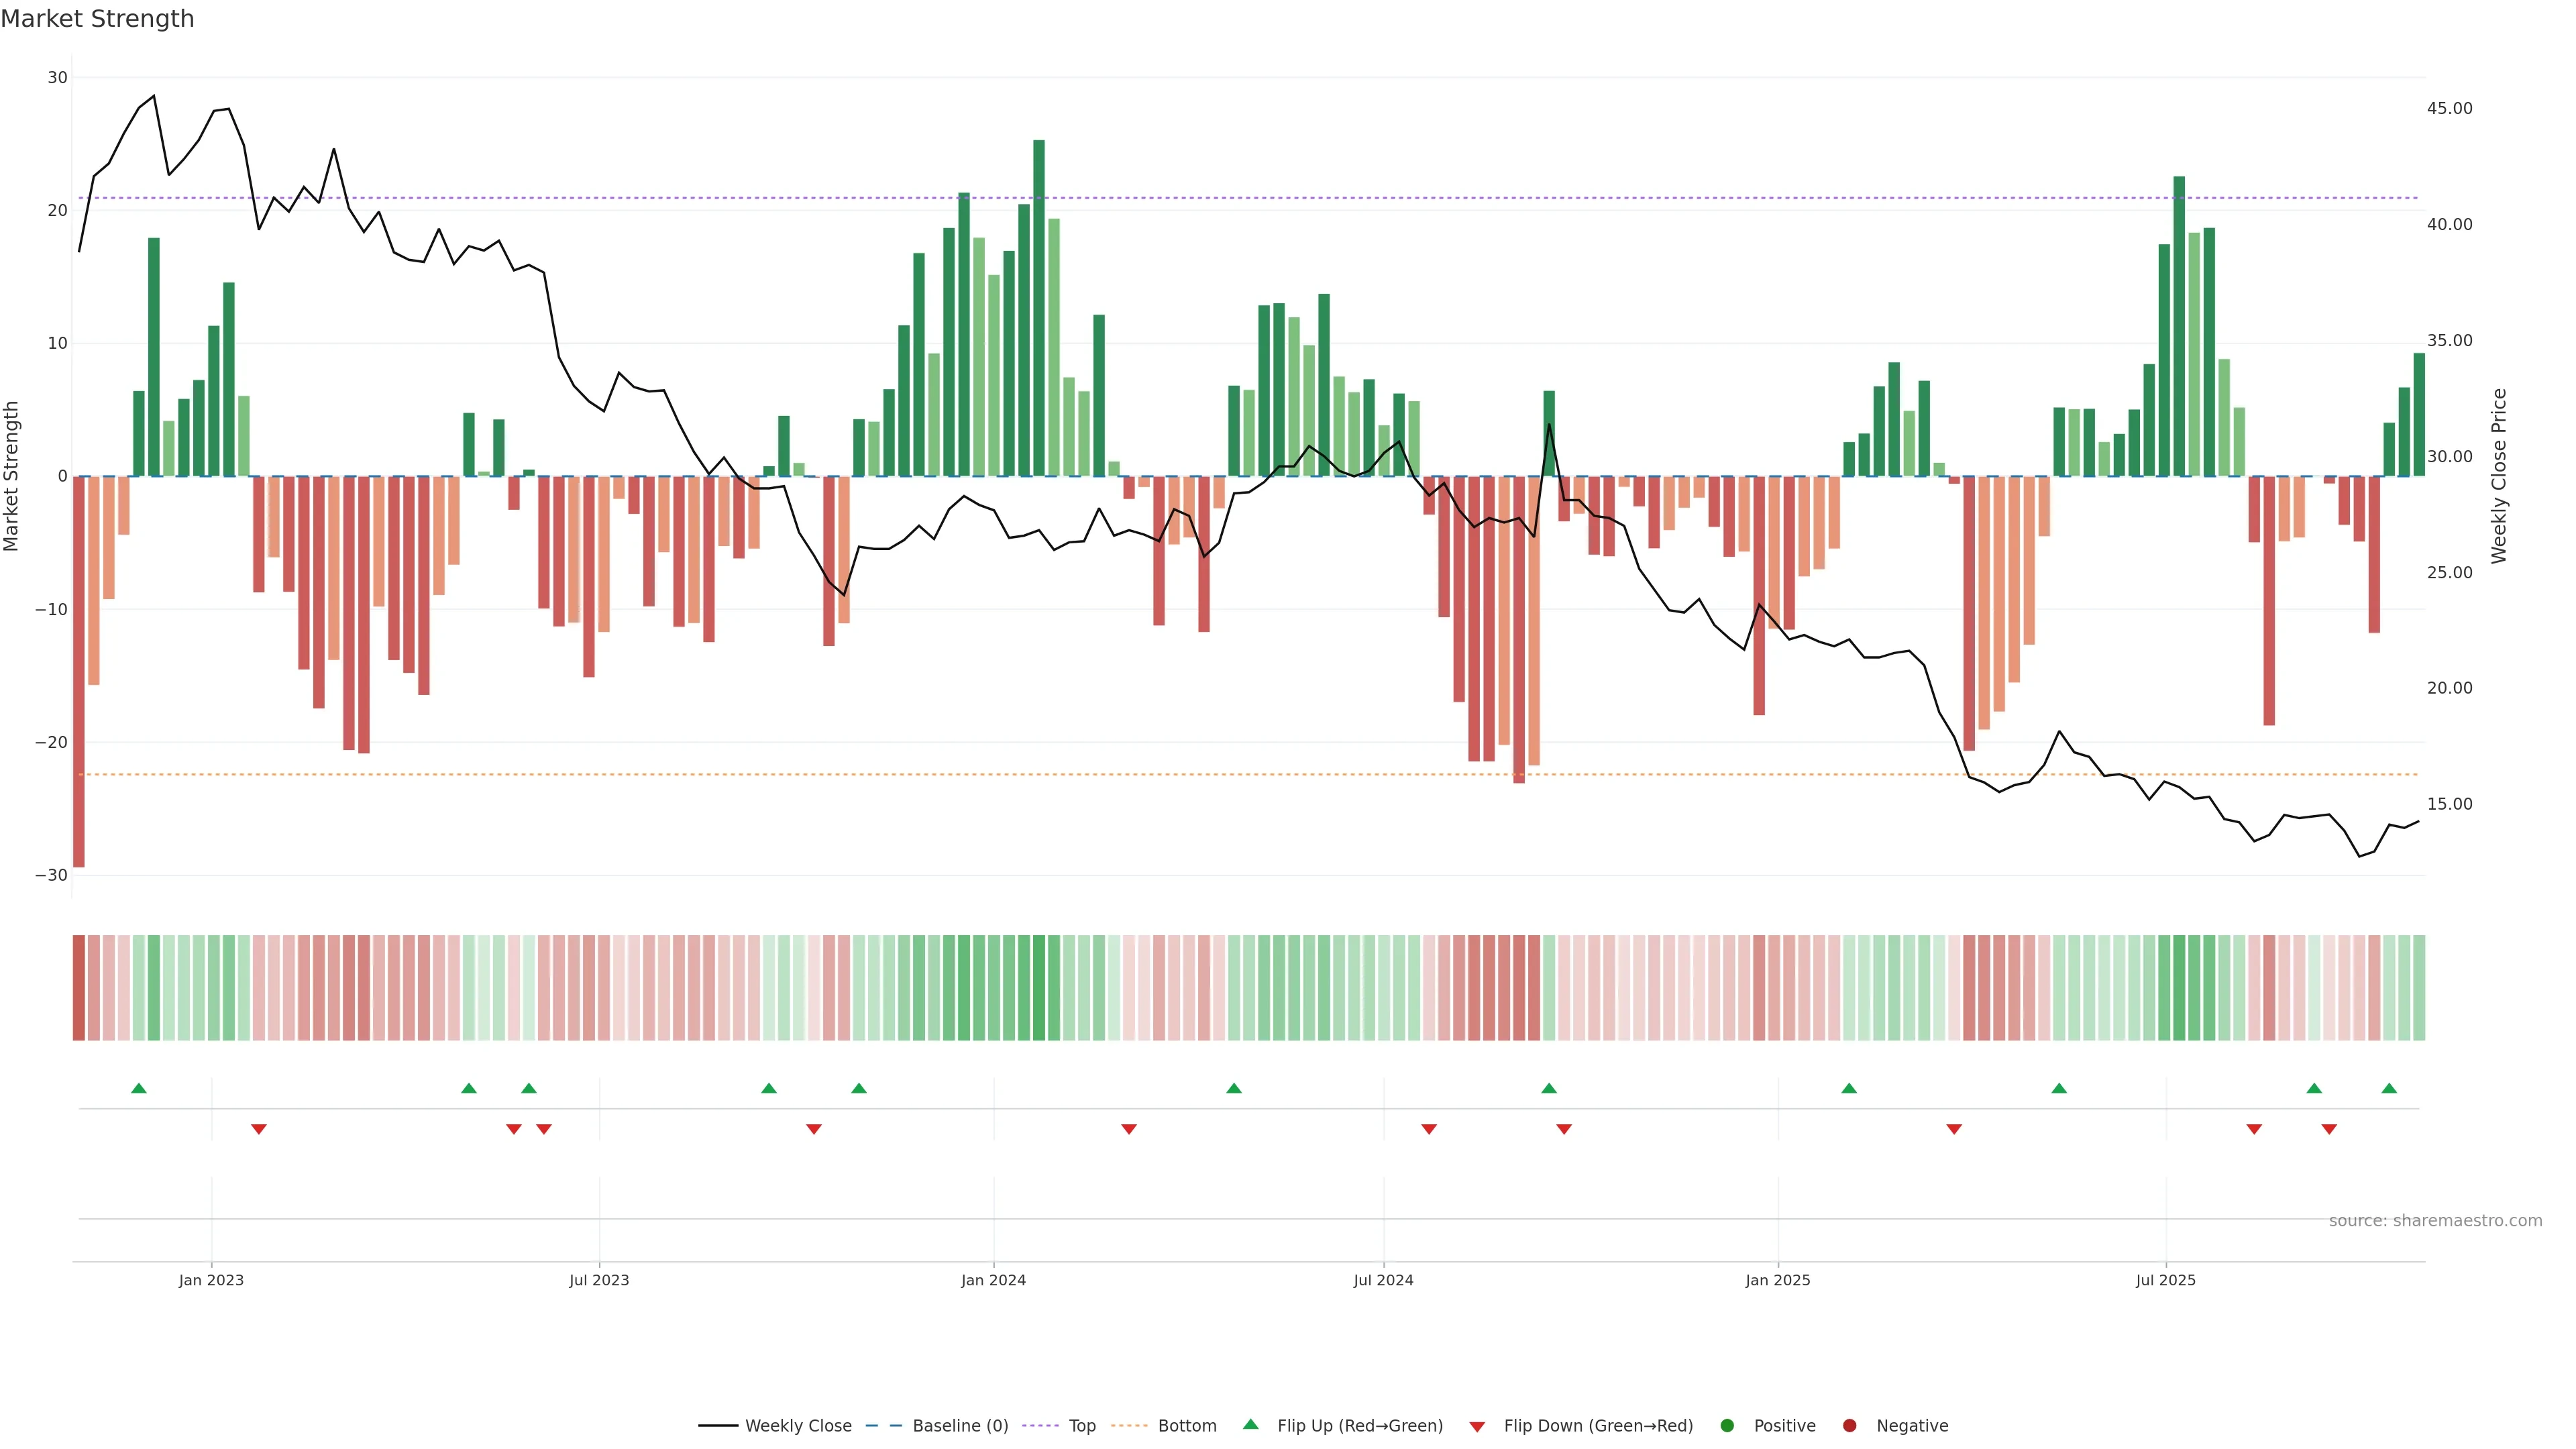
Task: Click the Flip Up legend triangle icon
Action: [1250, 1424]
